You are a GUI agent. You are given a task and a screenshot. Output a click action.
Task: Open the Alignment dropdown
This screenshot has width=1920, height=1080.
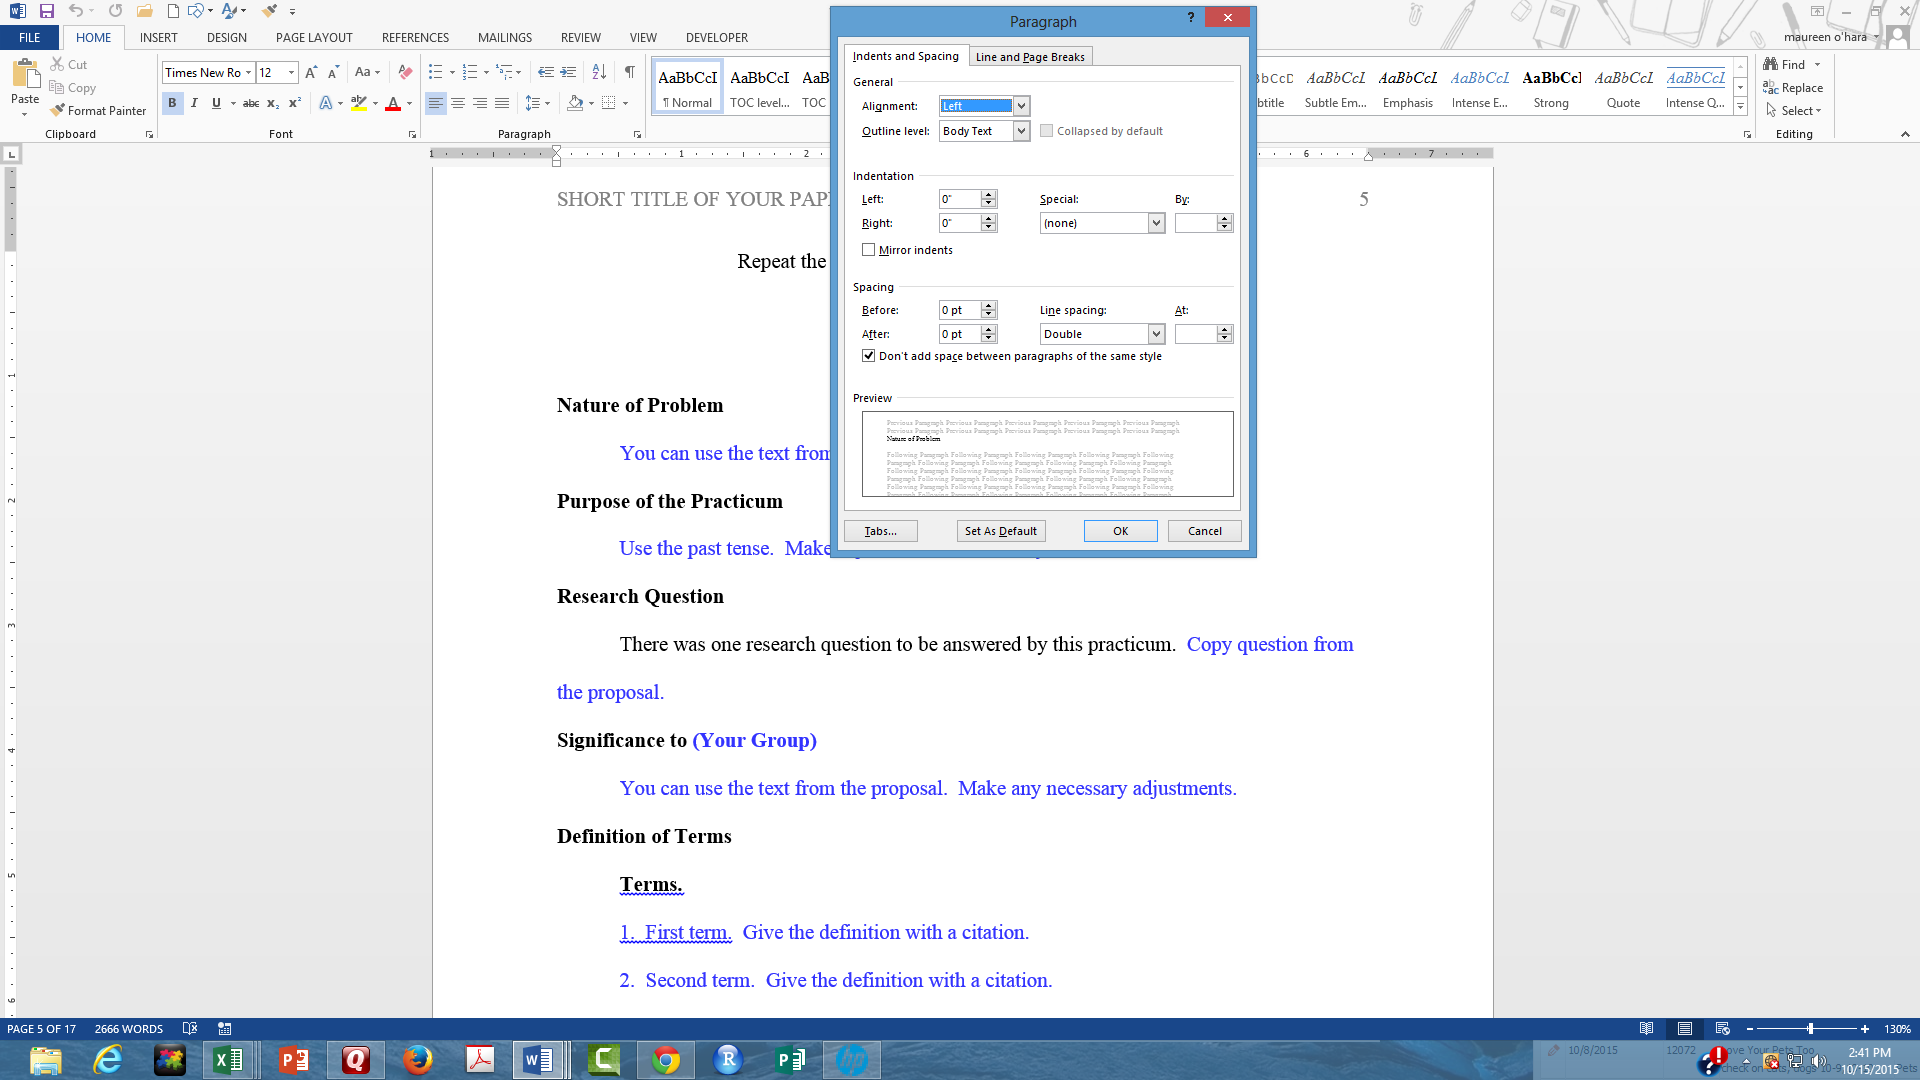(x=1020, y=105)
